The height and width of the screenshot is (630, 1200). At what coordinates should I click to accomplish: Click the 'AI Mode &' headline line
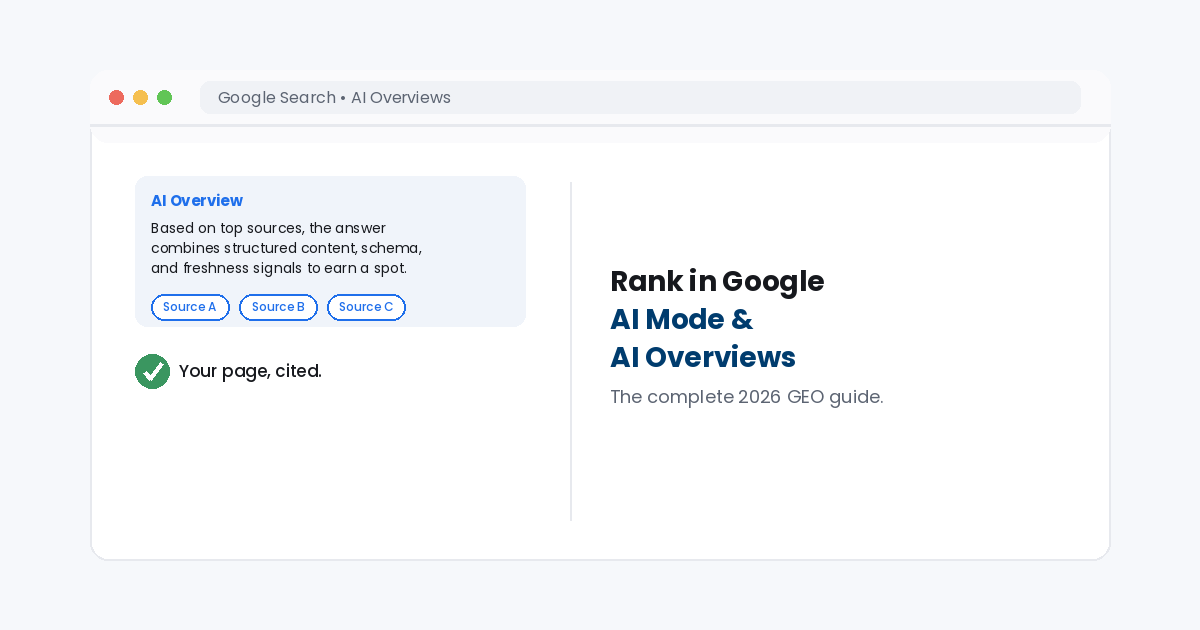coord(681,319)
